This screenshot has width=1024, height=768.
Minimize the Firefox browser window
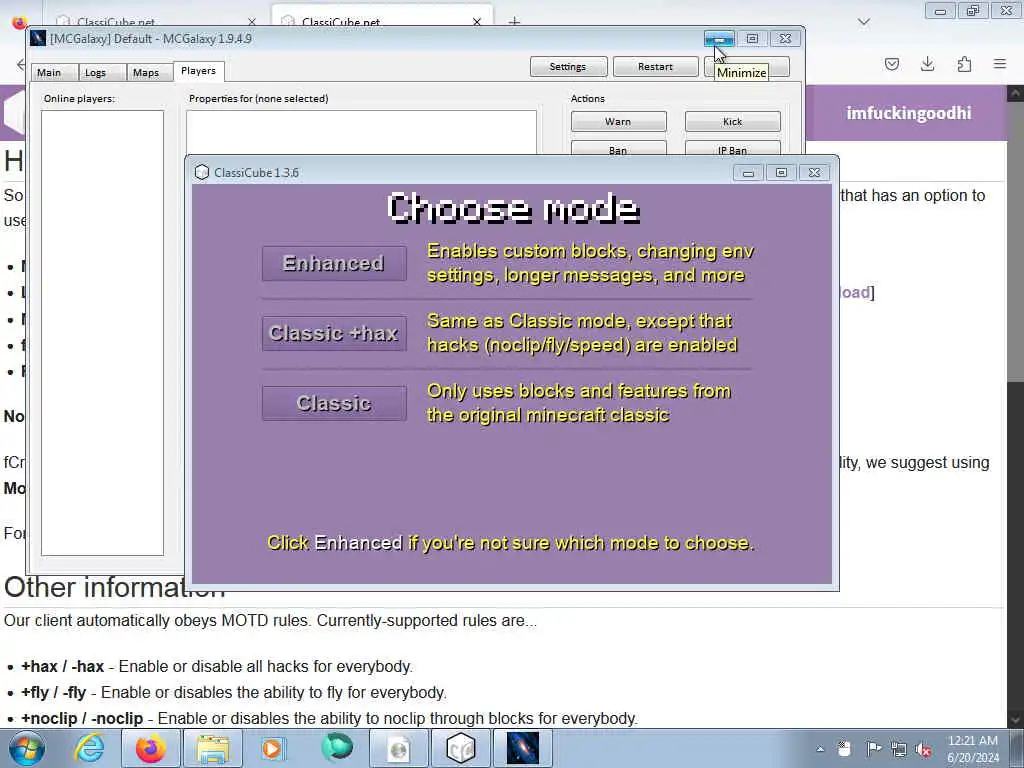(x=940, y=11)
